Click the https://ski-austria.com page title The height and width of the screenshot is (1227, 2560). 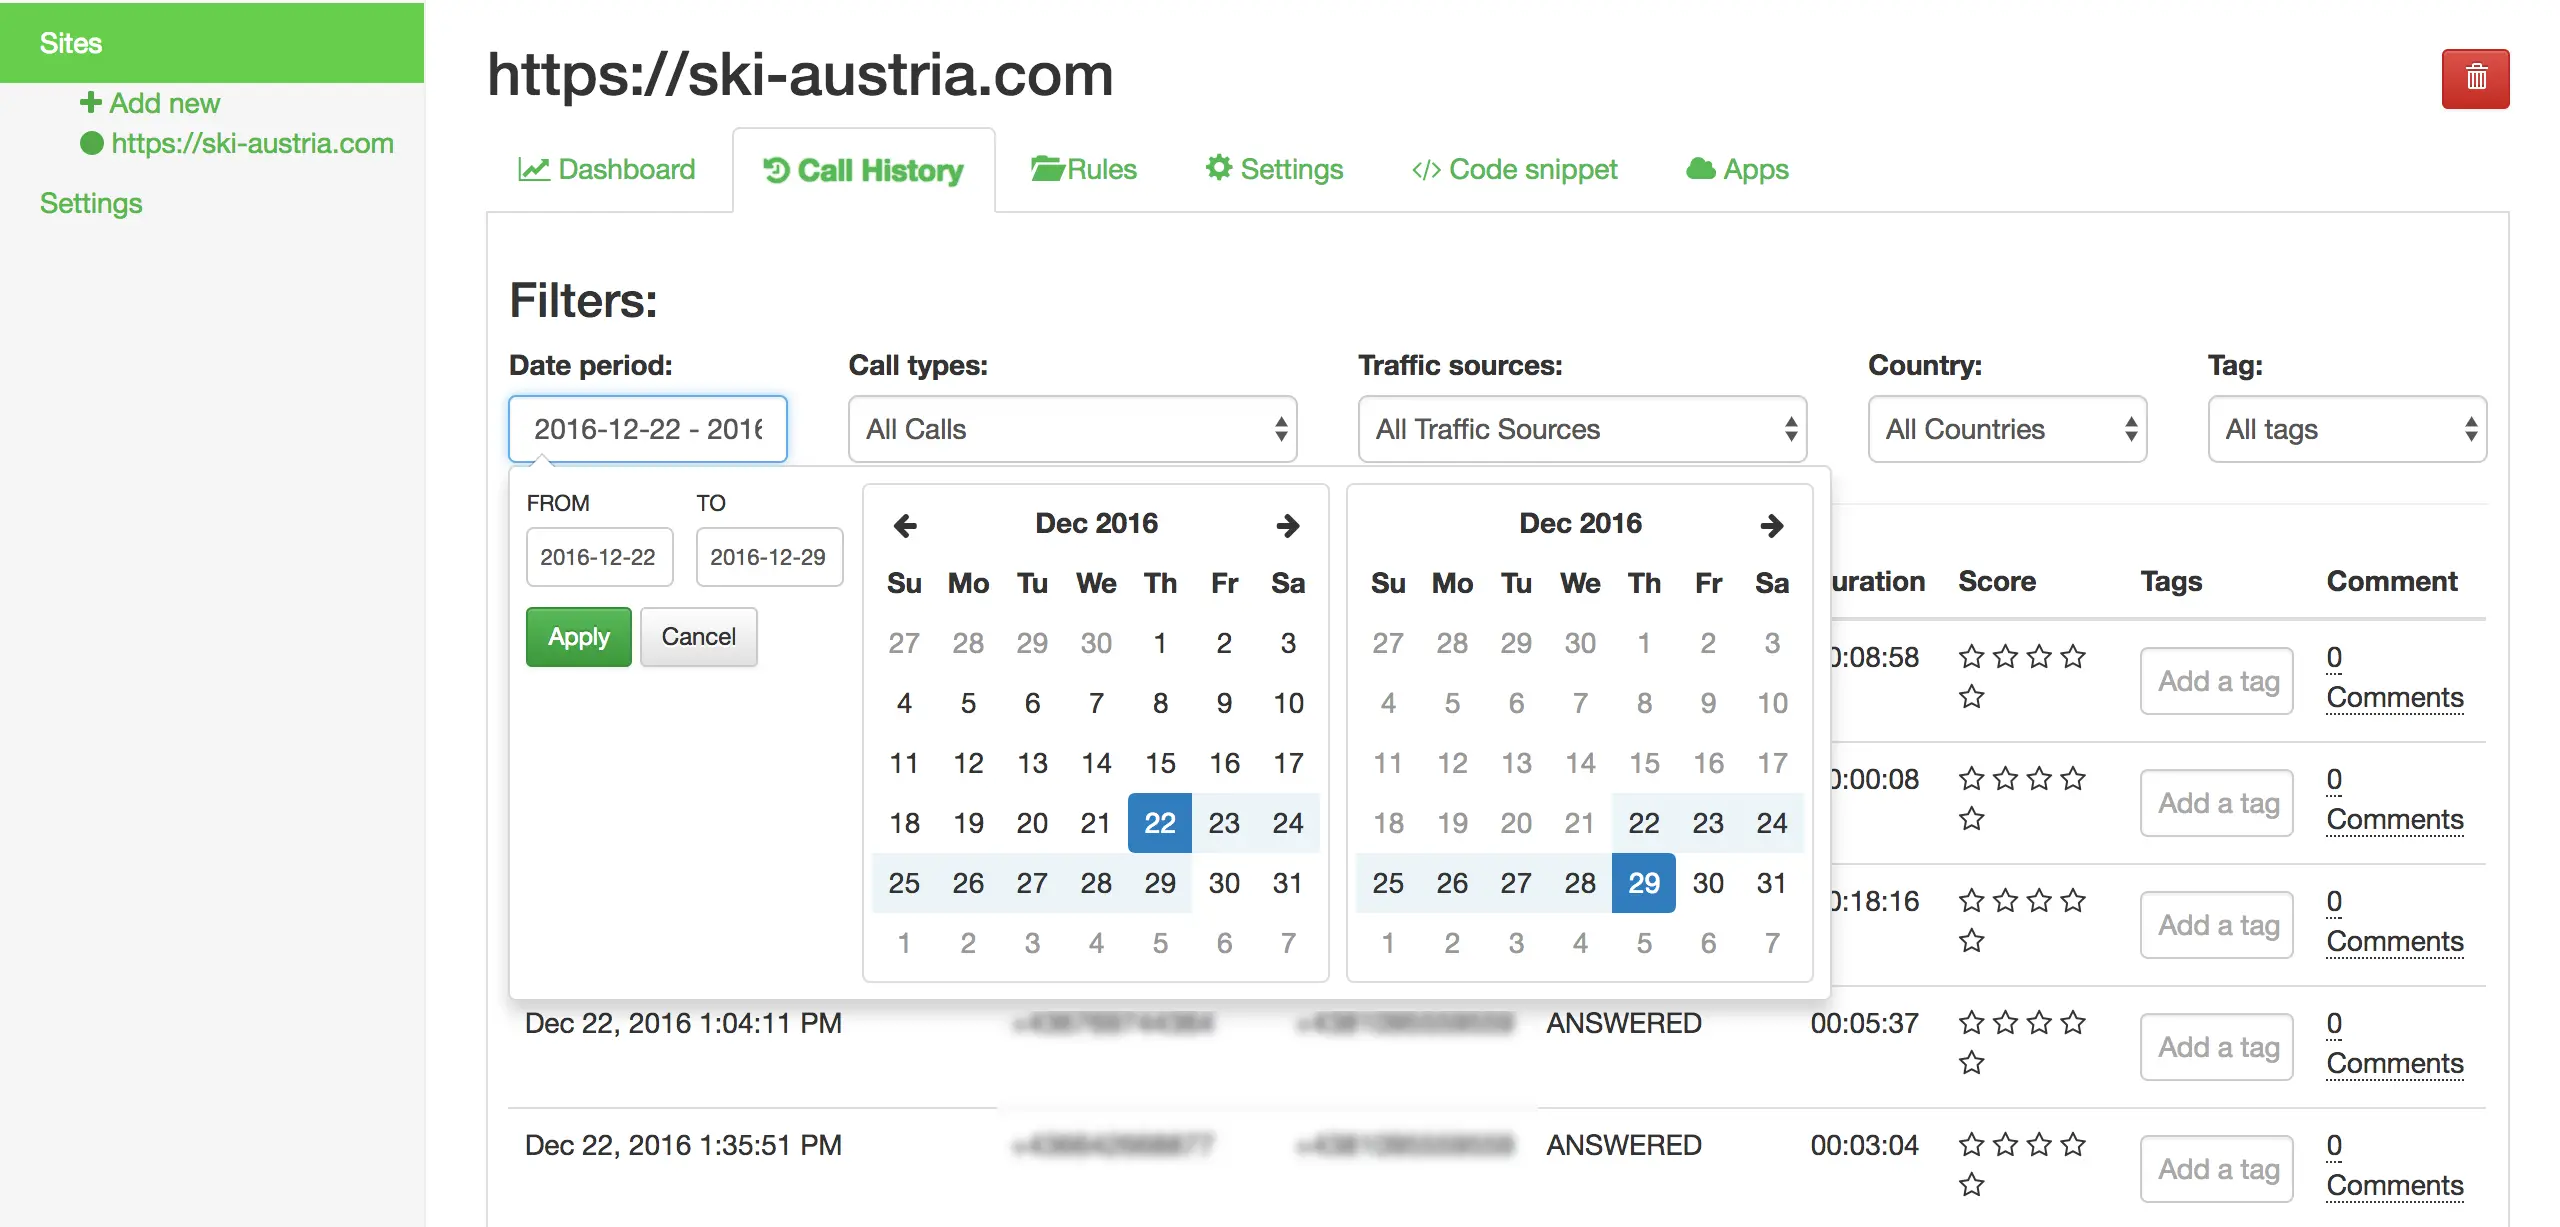pyautogui.click(x=800, y=75)
